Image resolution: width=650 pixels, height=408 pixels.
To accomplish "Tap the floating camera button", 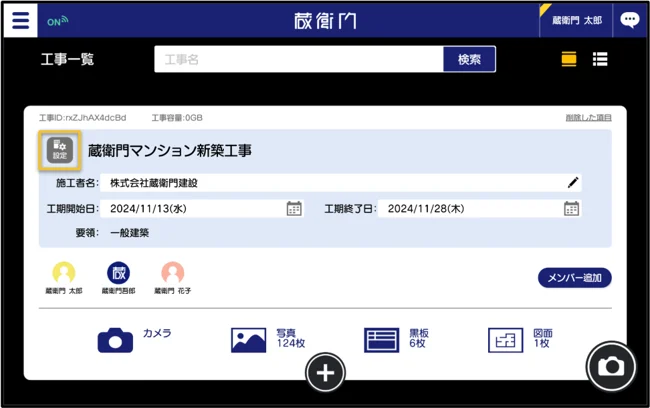I will click(x=610, y=367).
